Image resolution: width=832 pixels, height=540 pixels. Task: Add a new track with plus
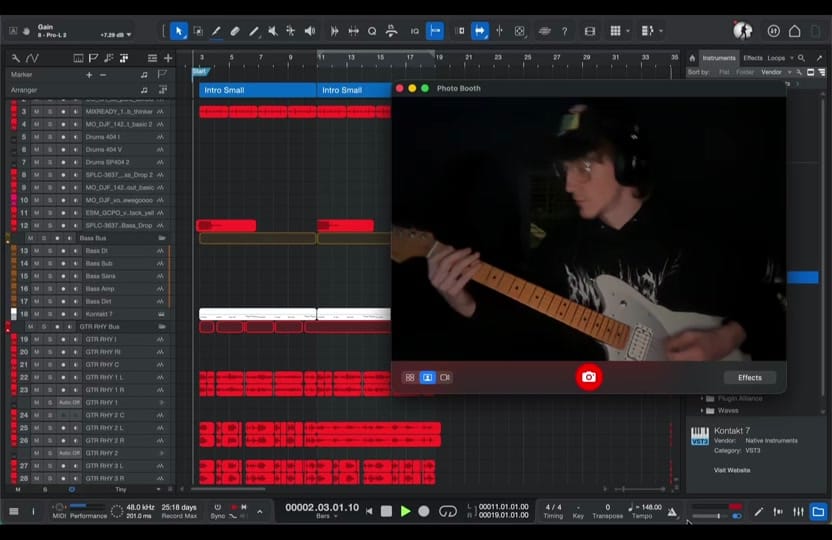[x=168, y=58]
